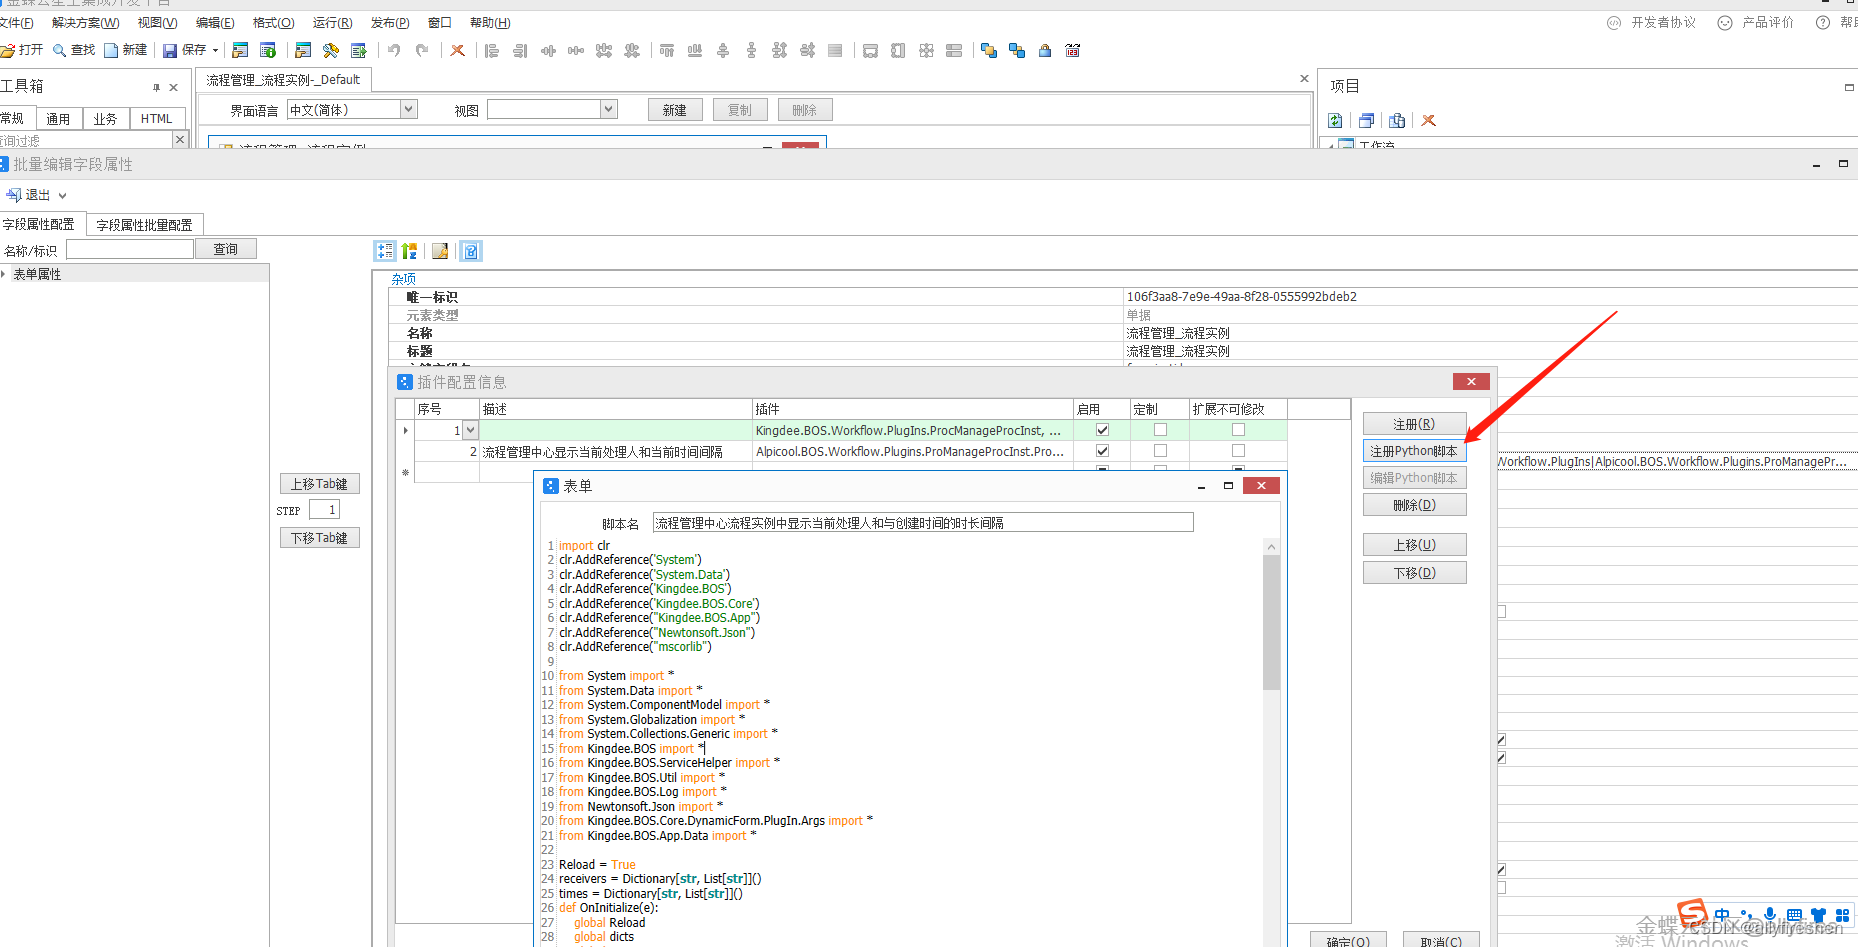1858x947 pixels.
Task: Open the 界面语言 中文(简体) dropdown
Action: click(x=408, y=109)
